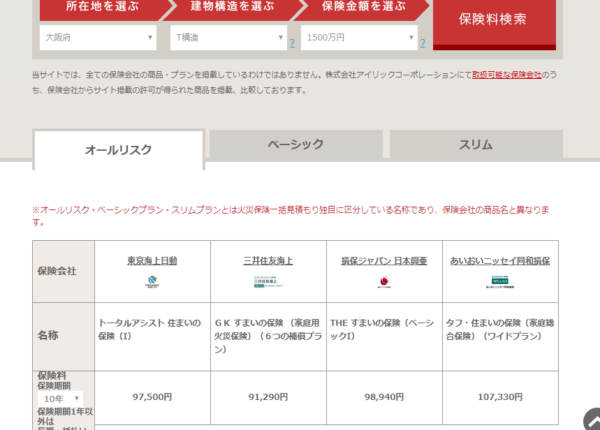Open the 東京海上日動 company link
Screen dimensions: 600x430
tap(152, 261)
